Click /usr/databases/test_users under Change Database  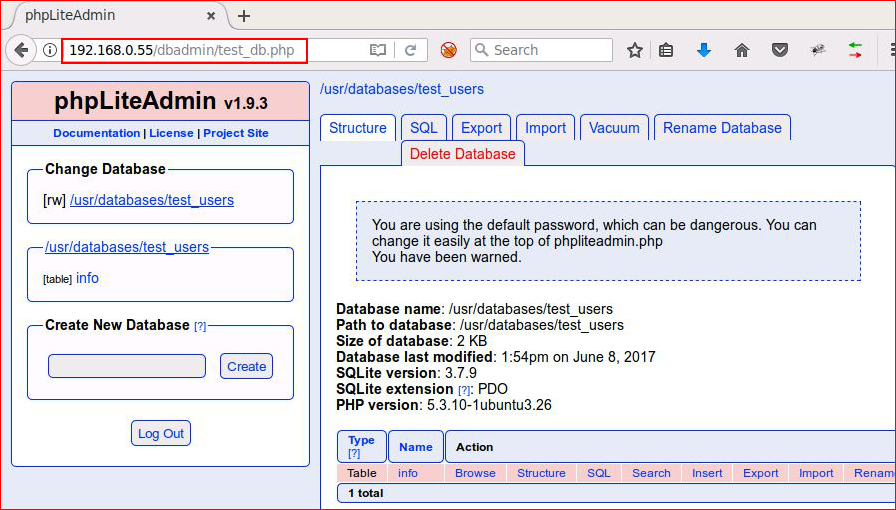tap(152, 200)
